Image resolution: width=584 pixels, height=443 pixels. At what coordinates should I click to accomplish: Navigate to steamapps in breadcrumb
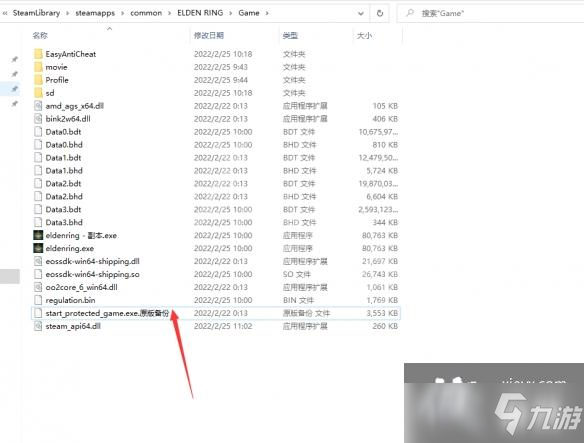[95, 13]
